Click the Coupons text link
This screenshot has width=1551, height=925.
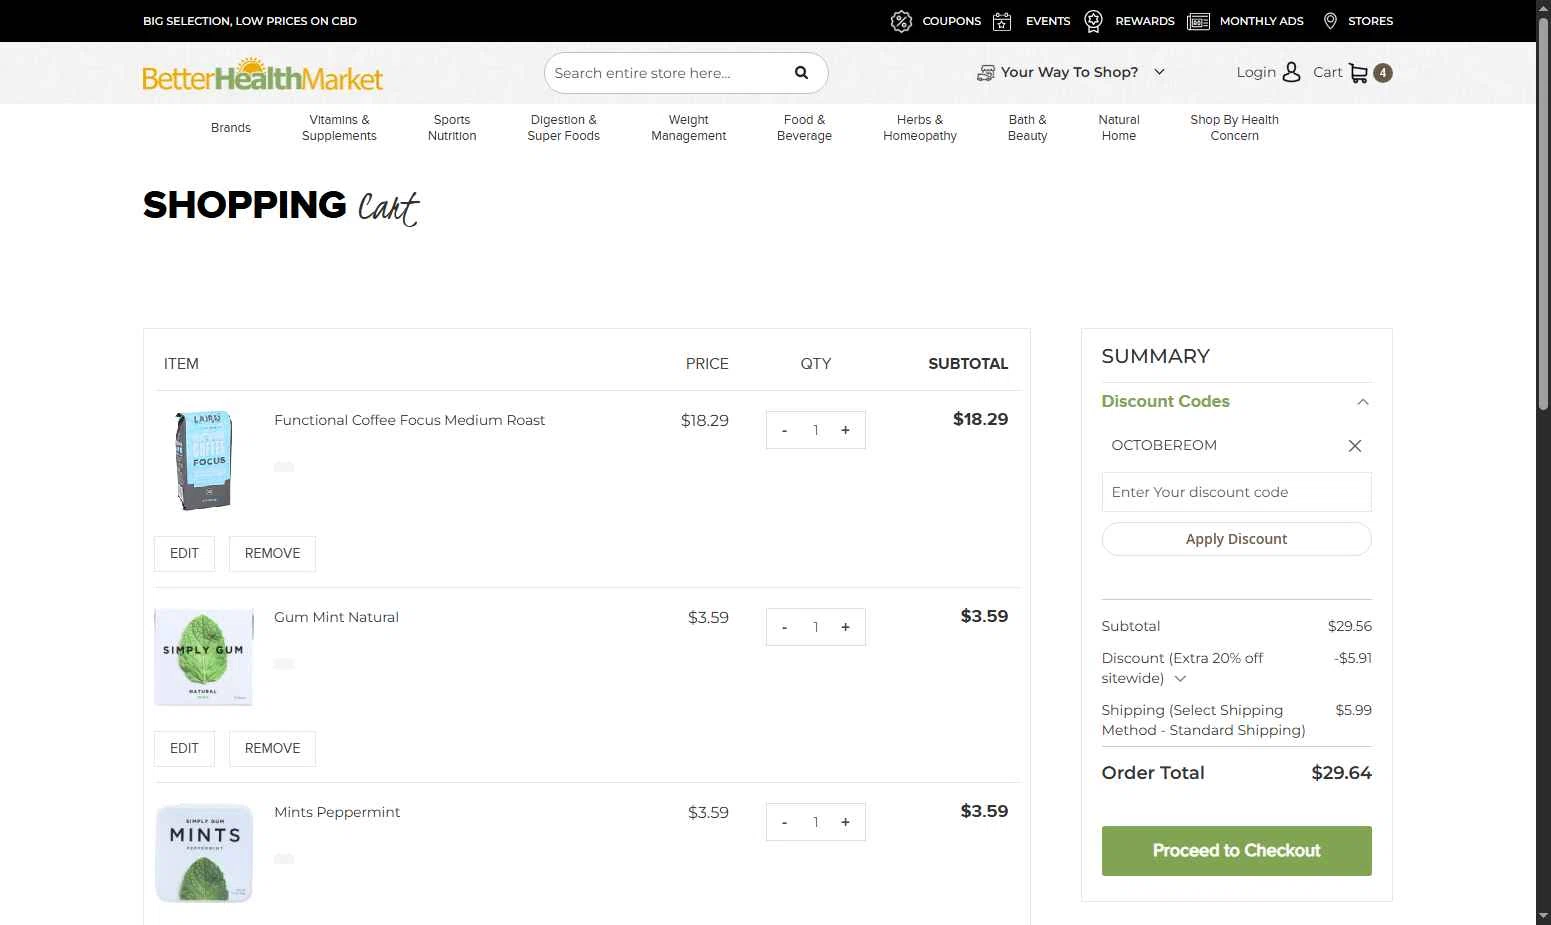coord(951,21)
